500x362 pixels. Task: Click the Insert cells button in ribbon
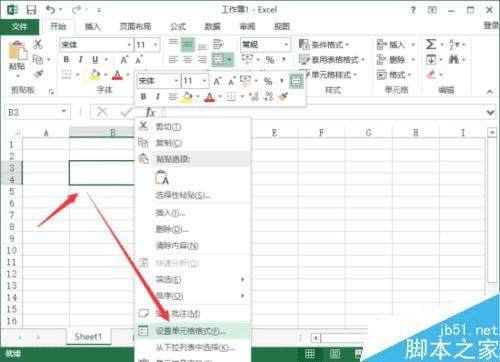[396, 44]
